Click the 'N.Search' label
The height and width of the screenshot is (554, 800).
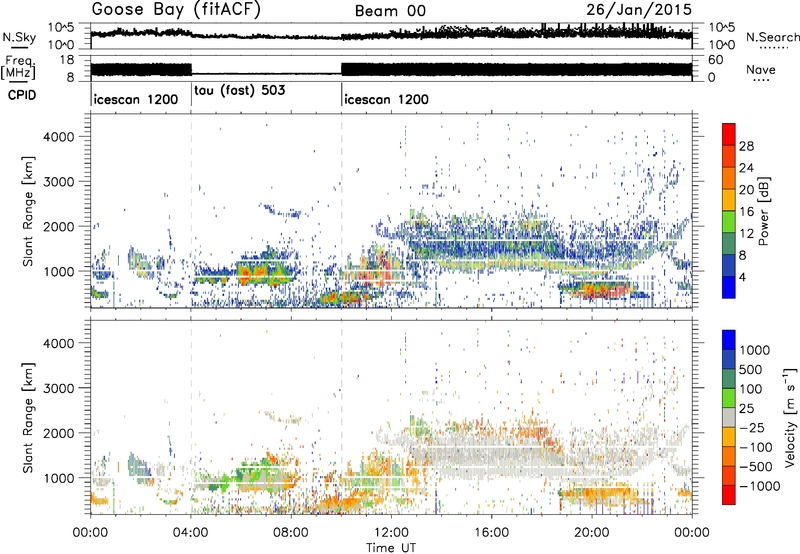coord(772,37)
